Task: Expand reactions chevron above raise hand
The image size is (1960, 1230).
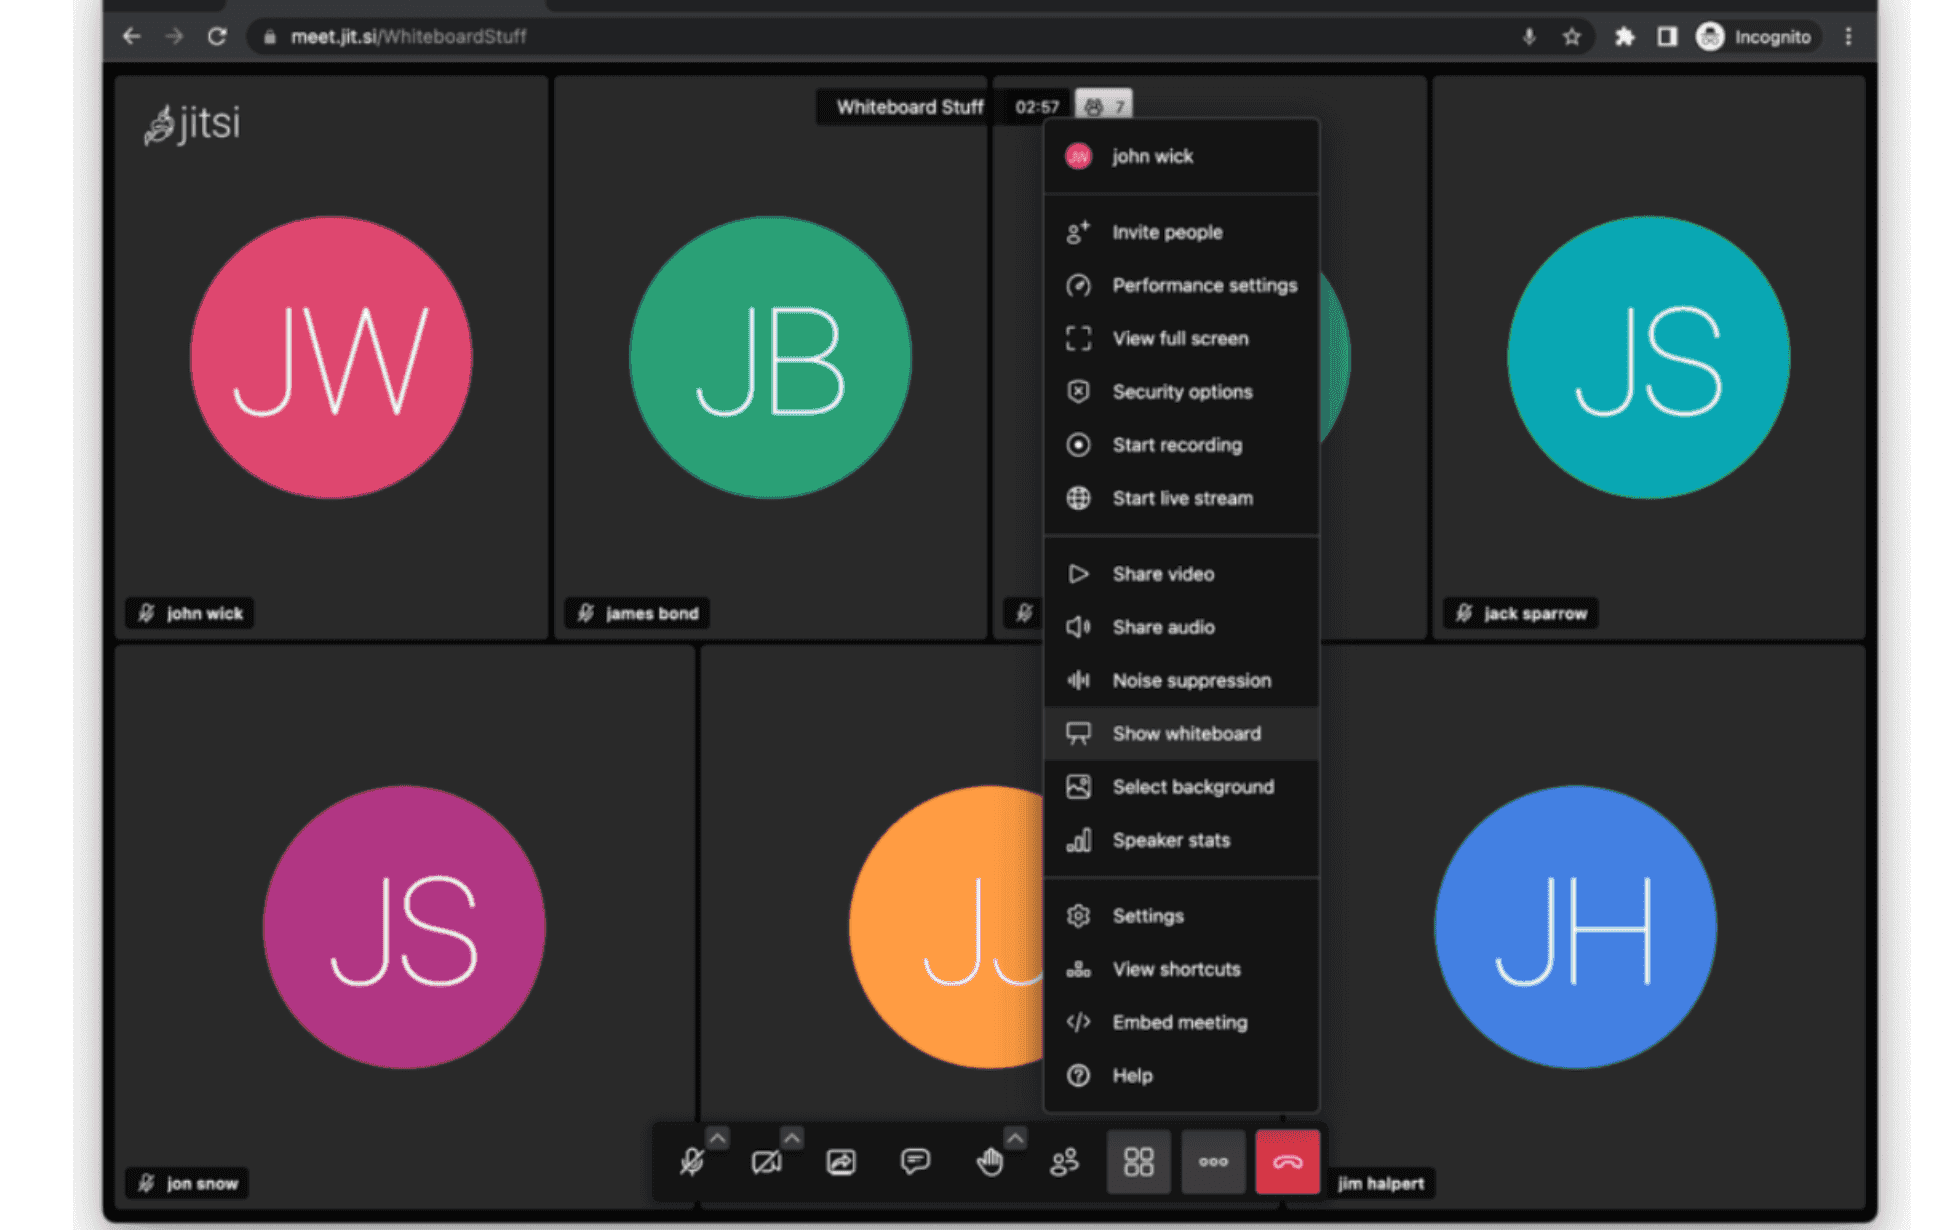Action: click(x=1015, y=1138)
